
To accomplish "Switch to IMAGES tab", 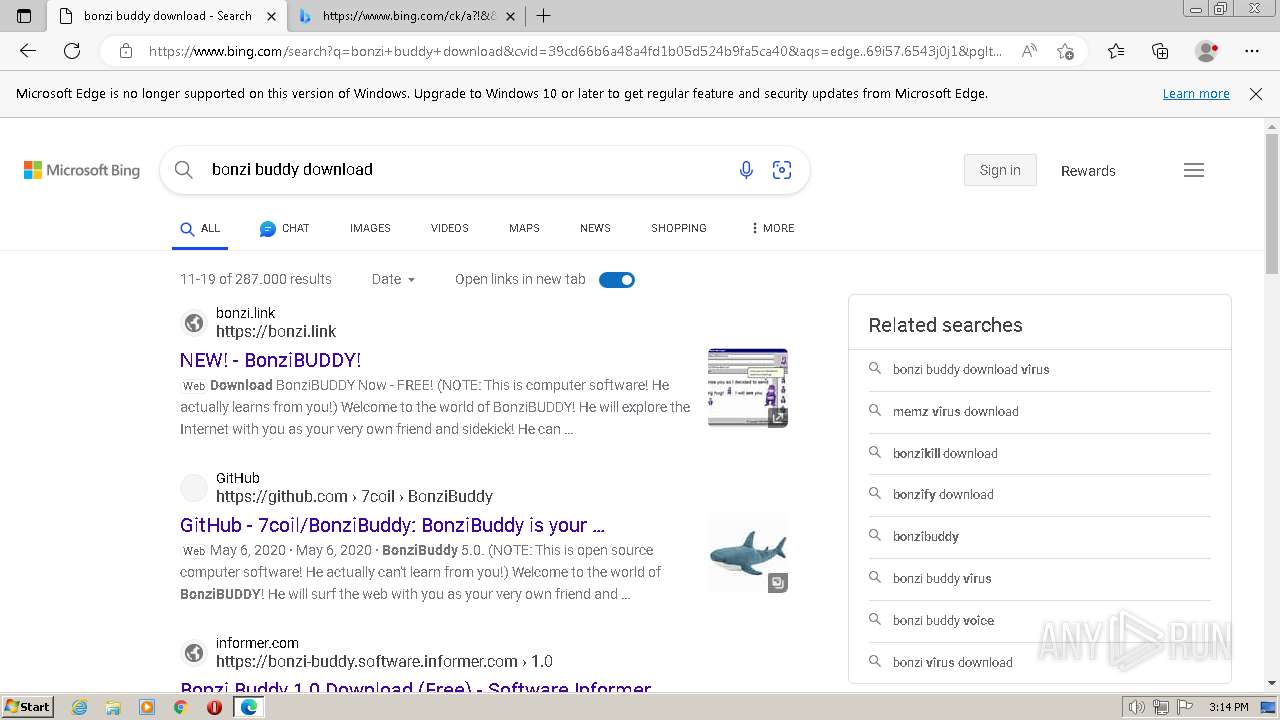I will click(x=370, y=228).
